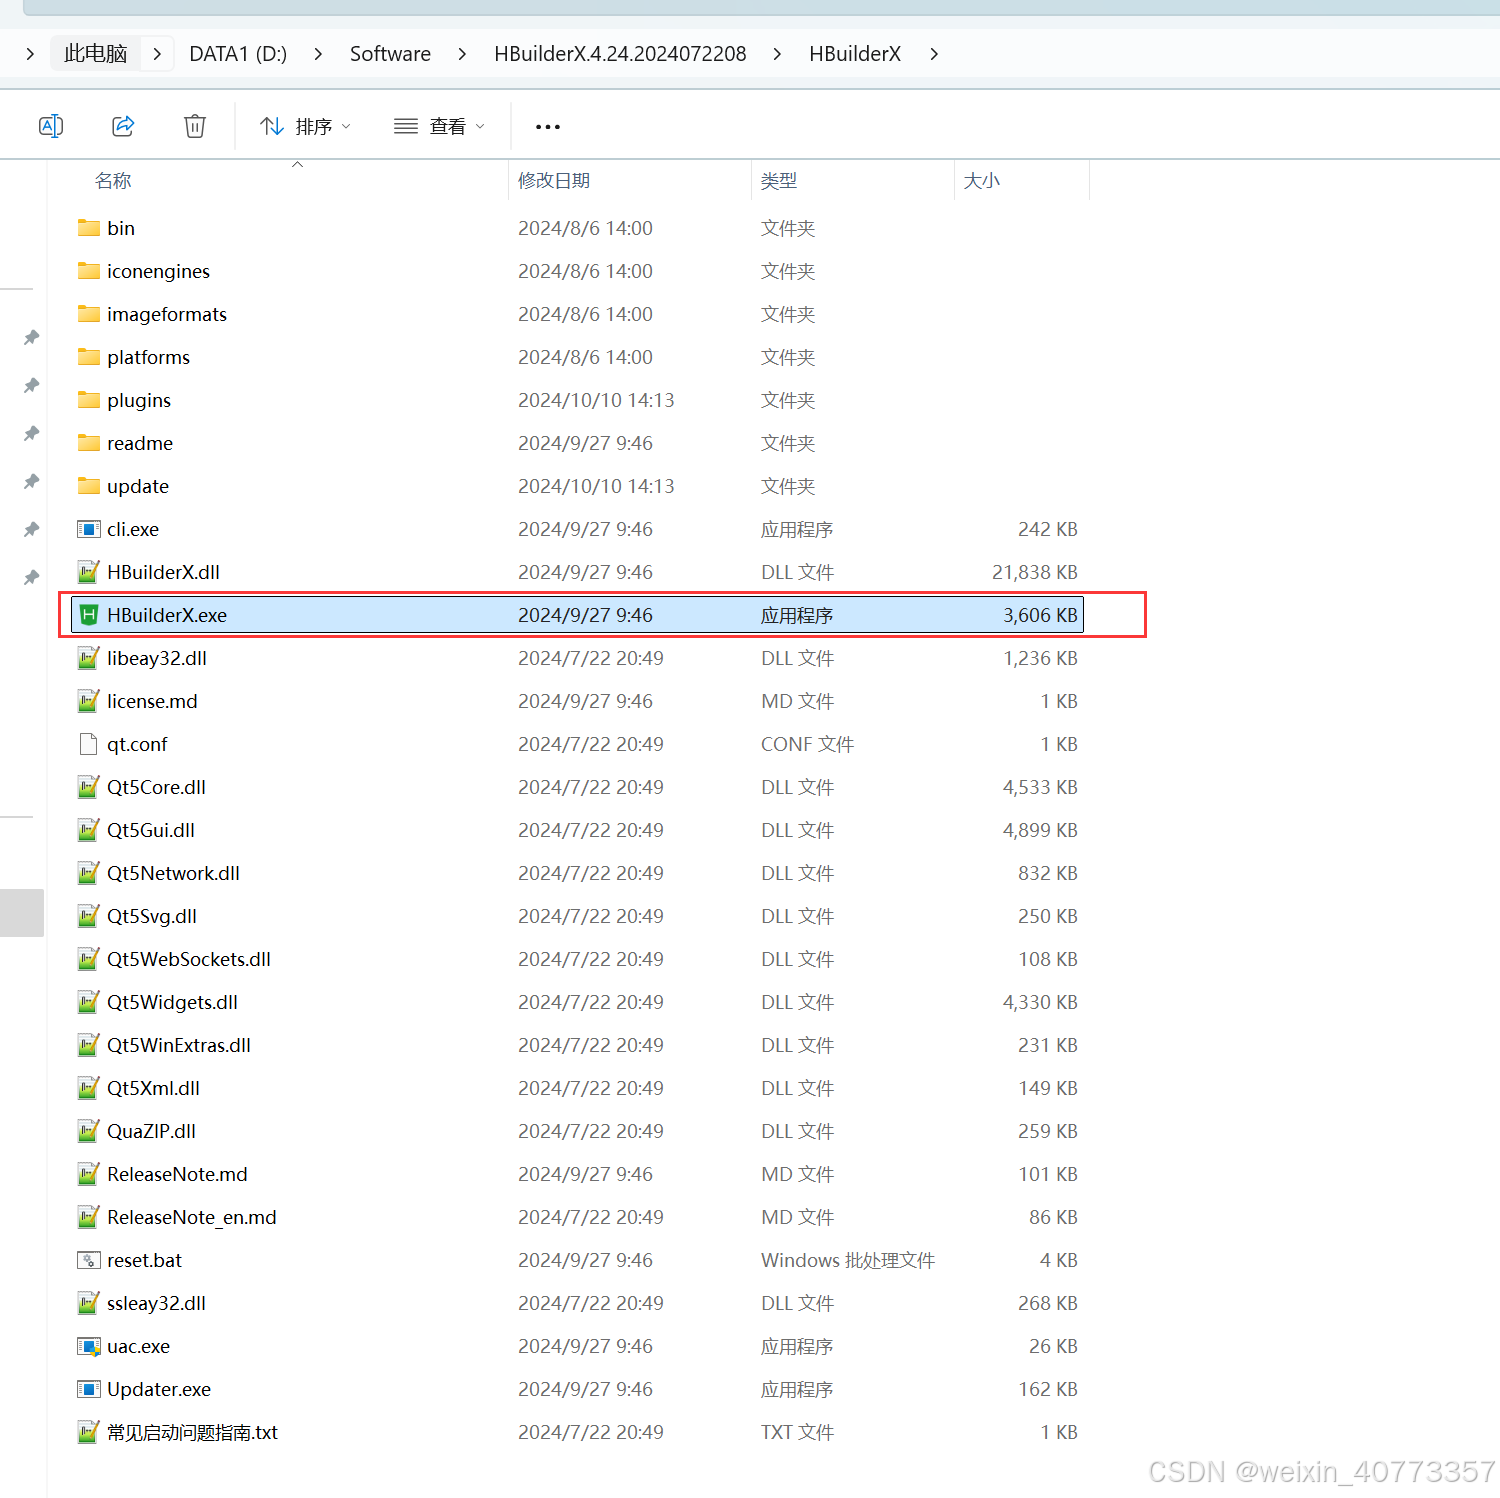
Task: Select the uac.exe shield icon
Action: point(89,1346)
